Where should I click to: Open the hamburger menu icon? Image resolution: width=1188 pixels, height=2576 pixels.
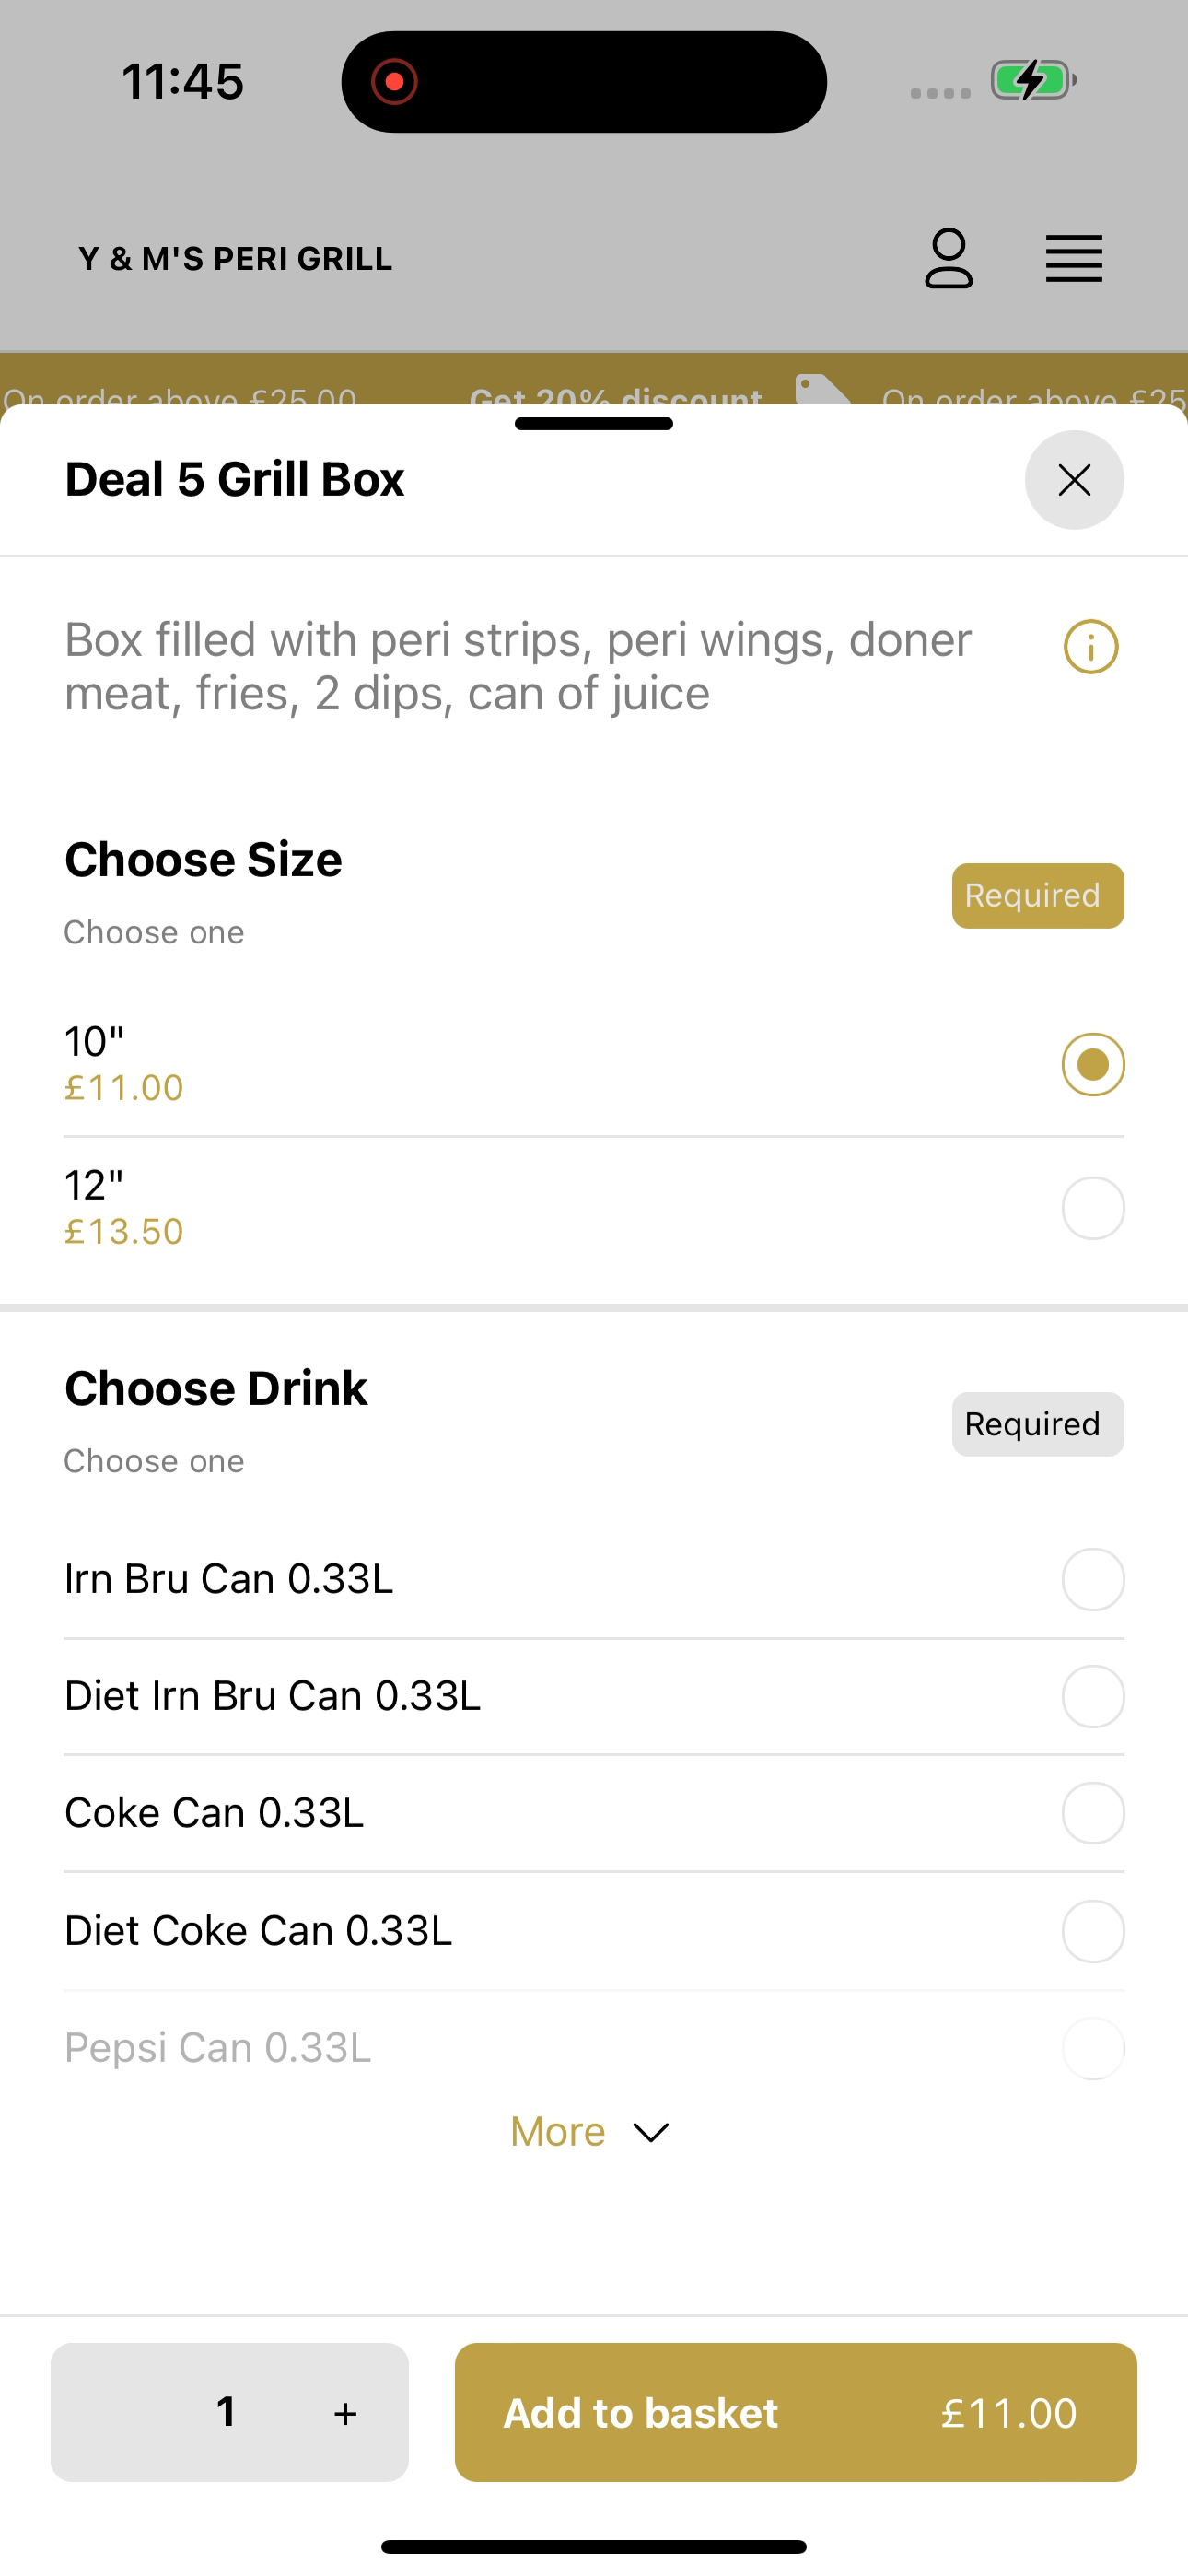coord(1074,259)
